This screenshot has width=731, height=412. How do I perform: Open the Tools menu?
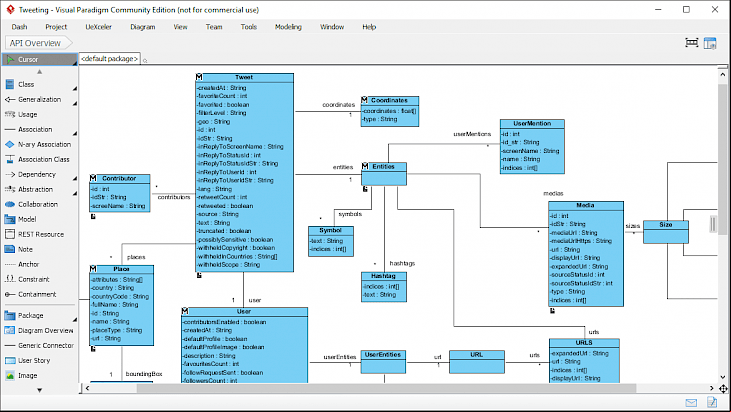pyautogui.click(x=249, y=27)
